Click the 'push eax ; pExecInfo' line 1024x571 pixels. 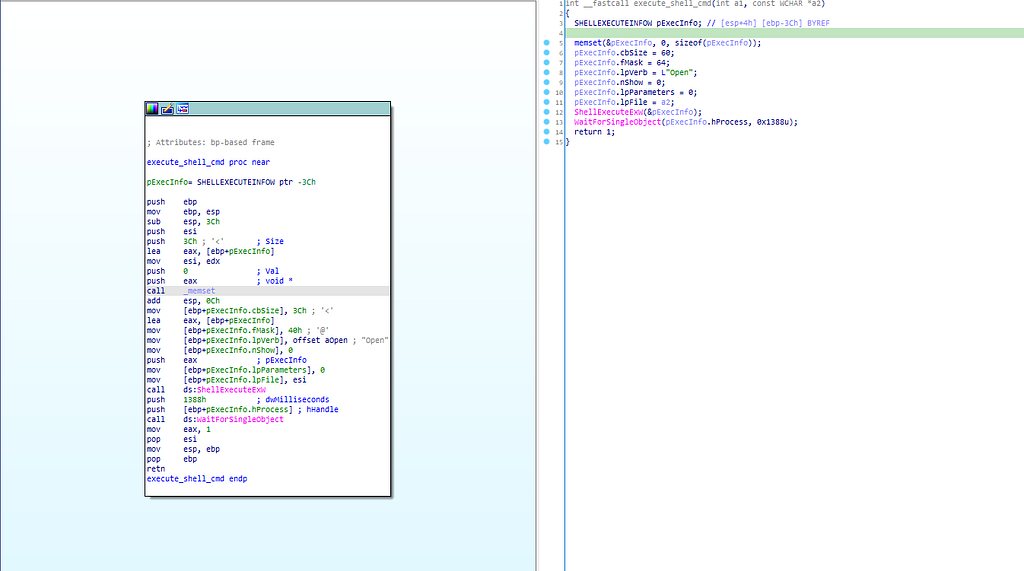coord(226,360)
